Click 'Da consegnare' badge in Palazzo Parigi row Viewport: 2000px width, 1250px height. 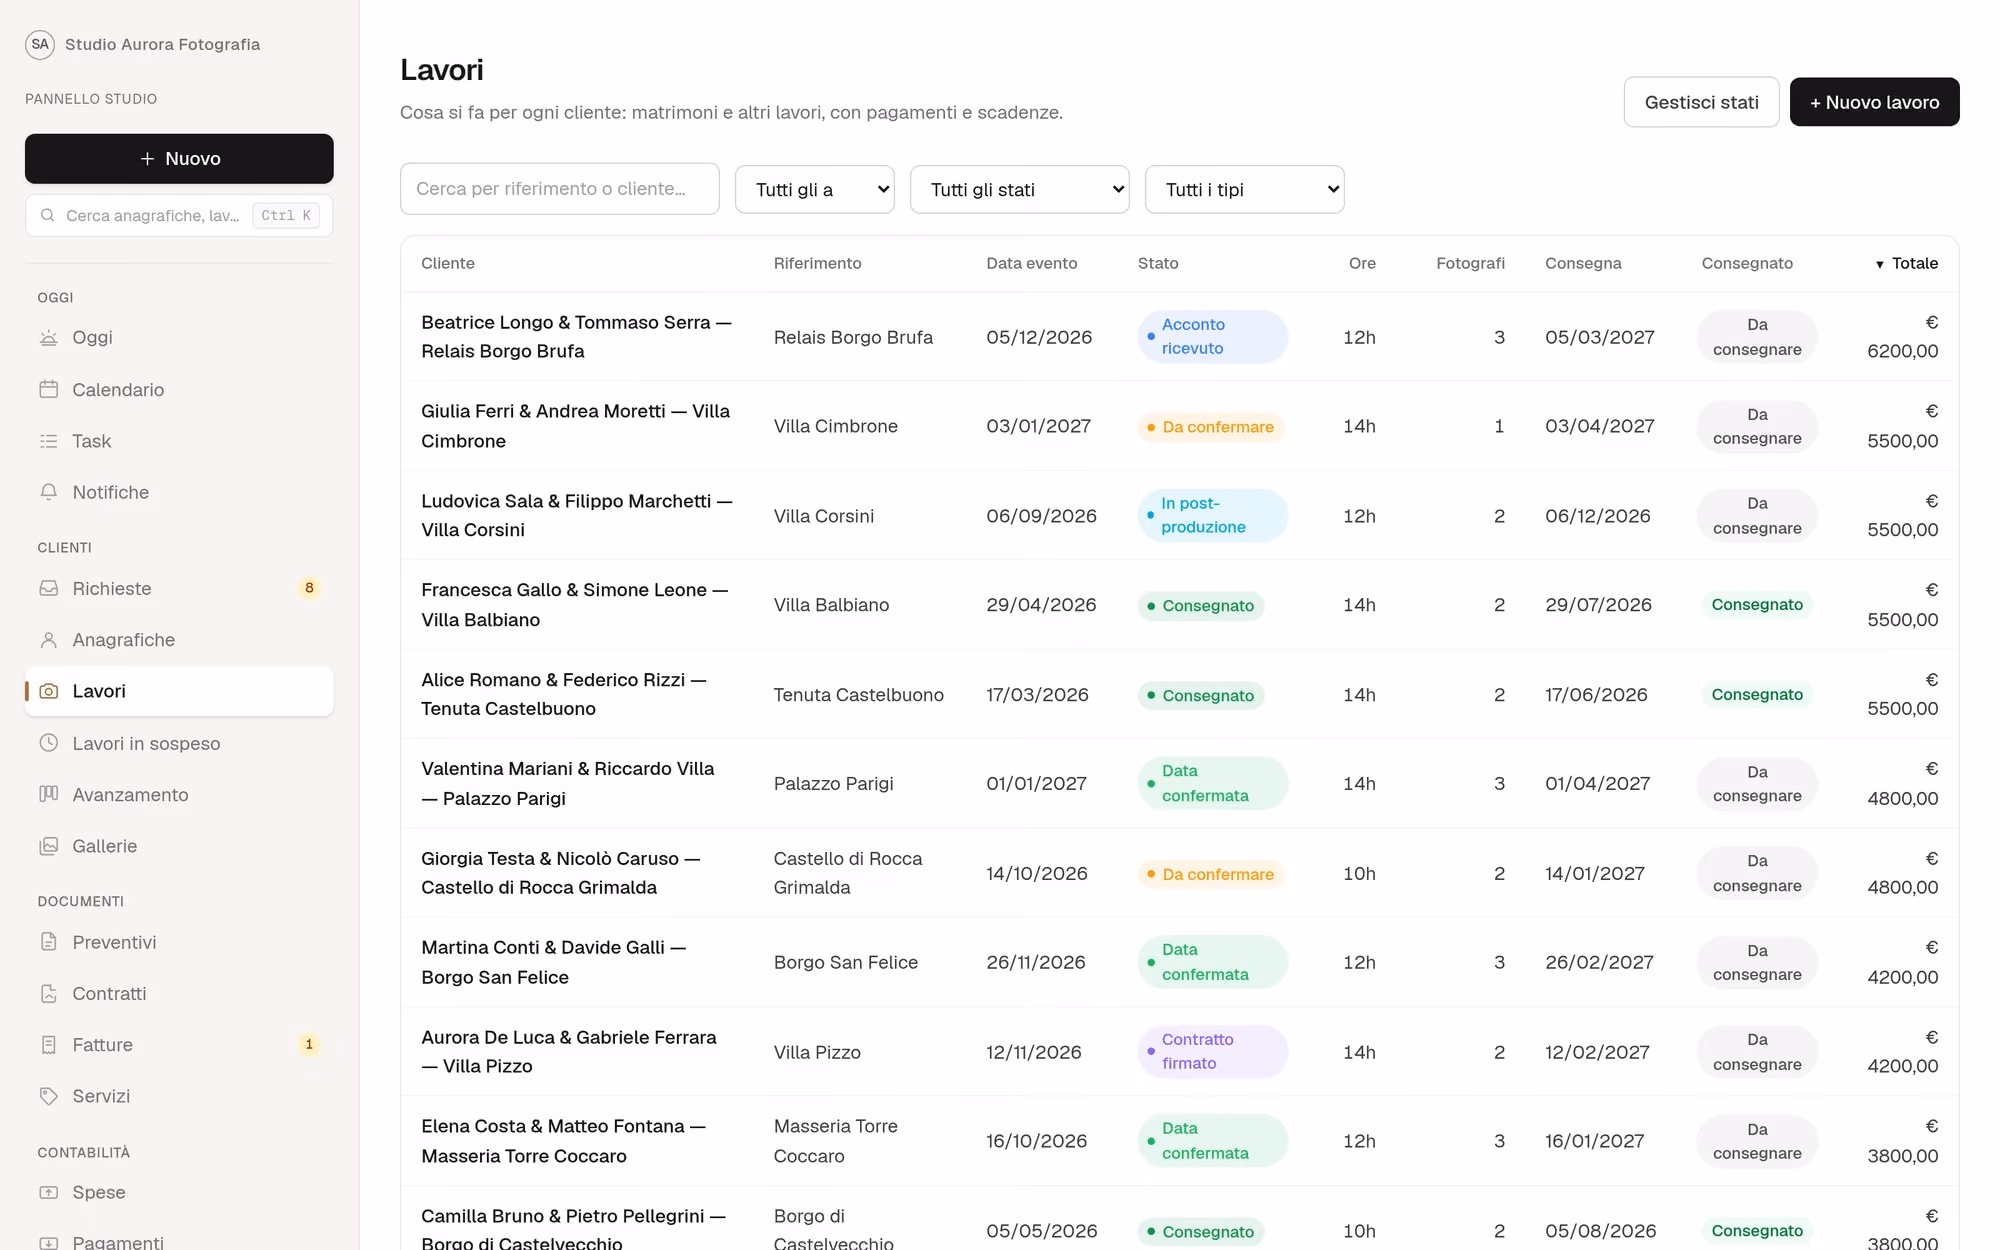pos(1757,784)
